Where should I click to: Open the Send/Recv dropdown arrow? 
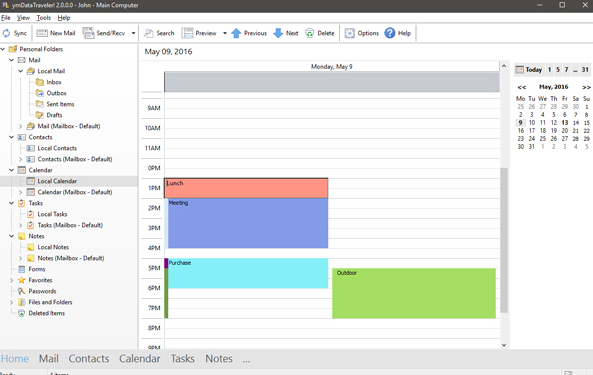[x=133, y=33]
